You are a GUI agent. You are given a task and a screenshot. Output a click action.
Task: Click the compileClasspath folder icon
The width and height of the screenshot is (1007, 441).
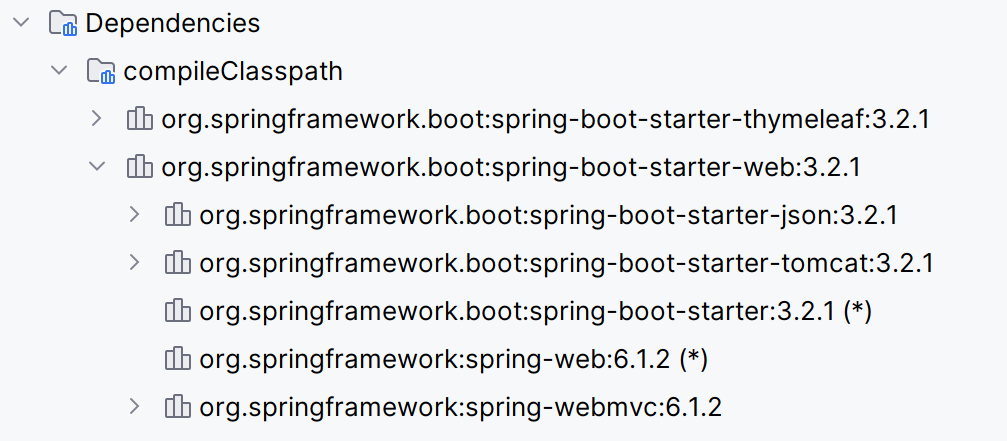[x=101, y=71]
